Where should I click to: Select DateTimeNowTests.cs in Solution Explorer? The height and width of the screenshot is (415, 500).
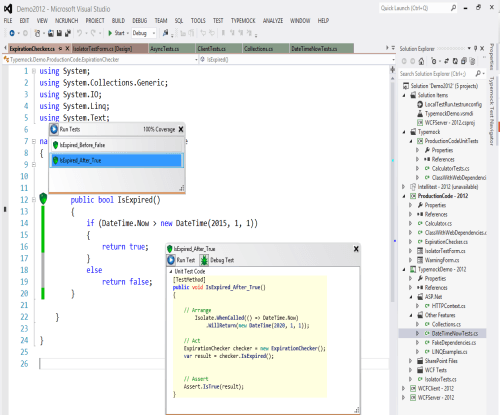pyautogui.click(x=455, y=333)
